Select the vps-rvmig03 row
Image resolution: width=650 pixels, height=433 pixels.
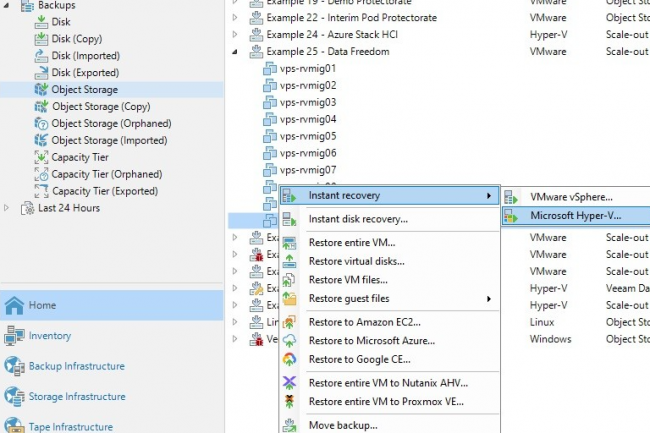point(307,102)
